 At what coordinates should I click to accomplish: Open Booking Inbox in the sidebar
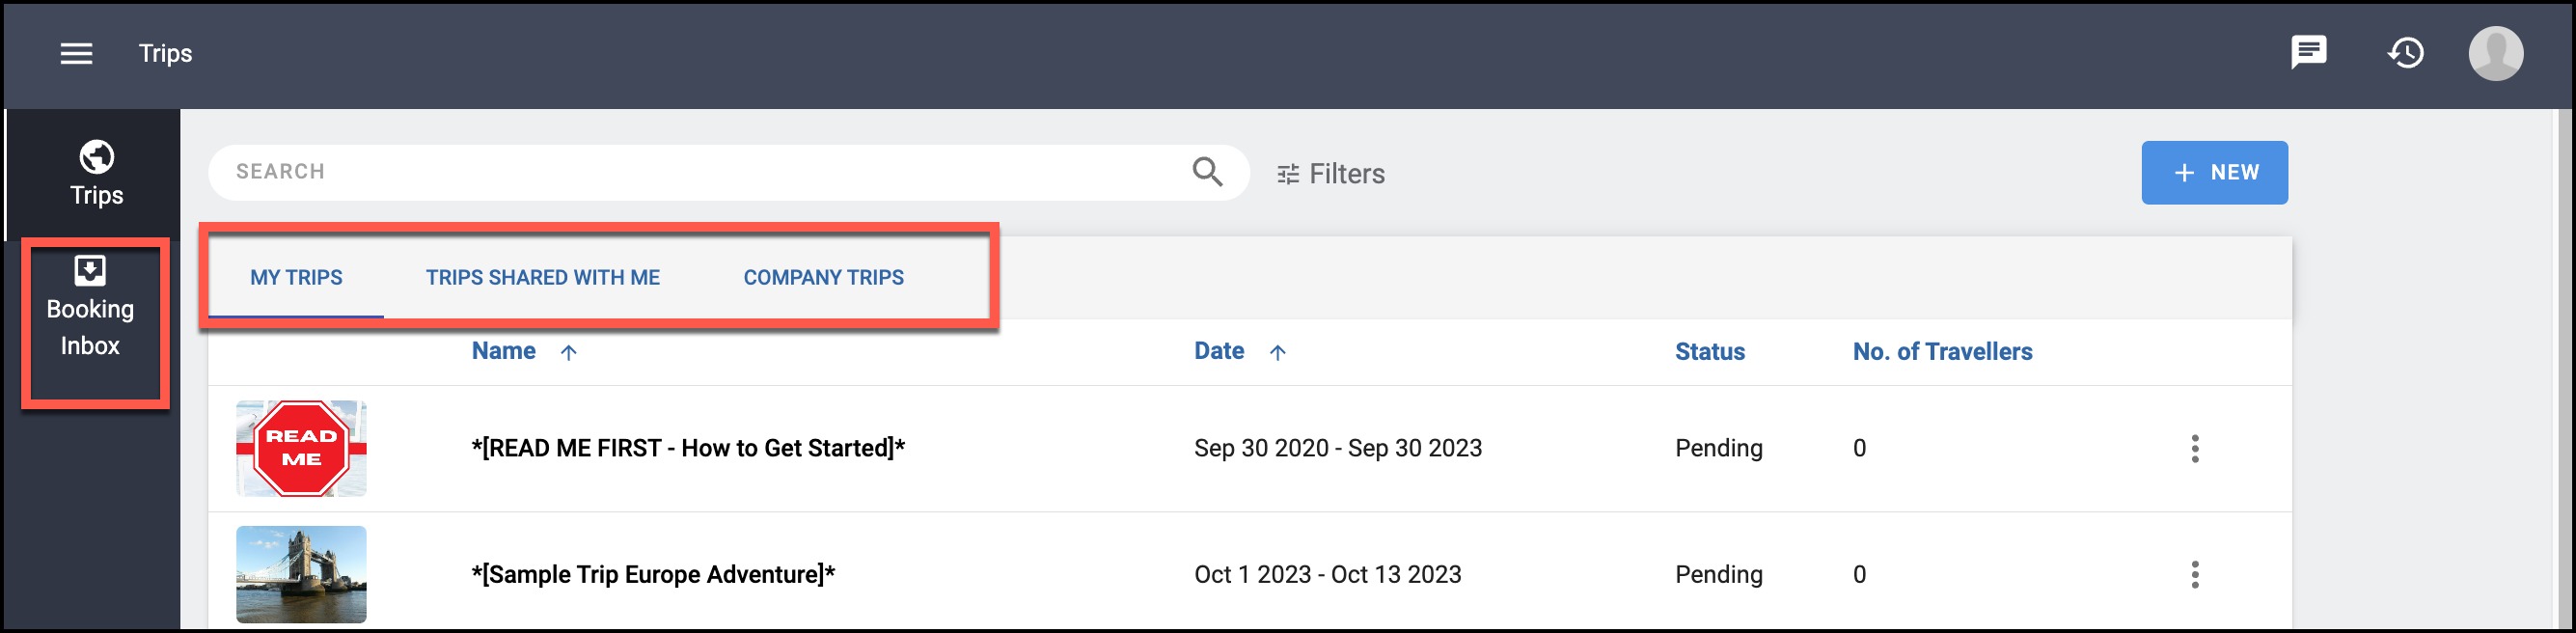click(90, 307)
